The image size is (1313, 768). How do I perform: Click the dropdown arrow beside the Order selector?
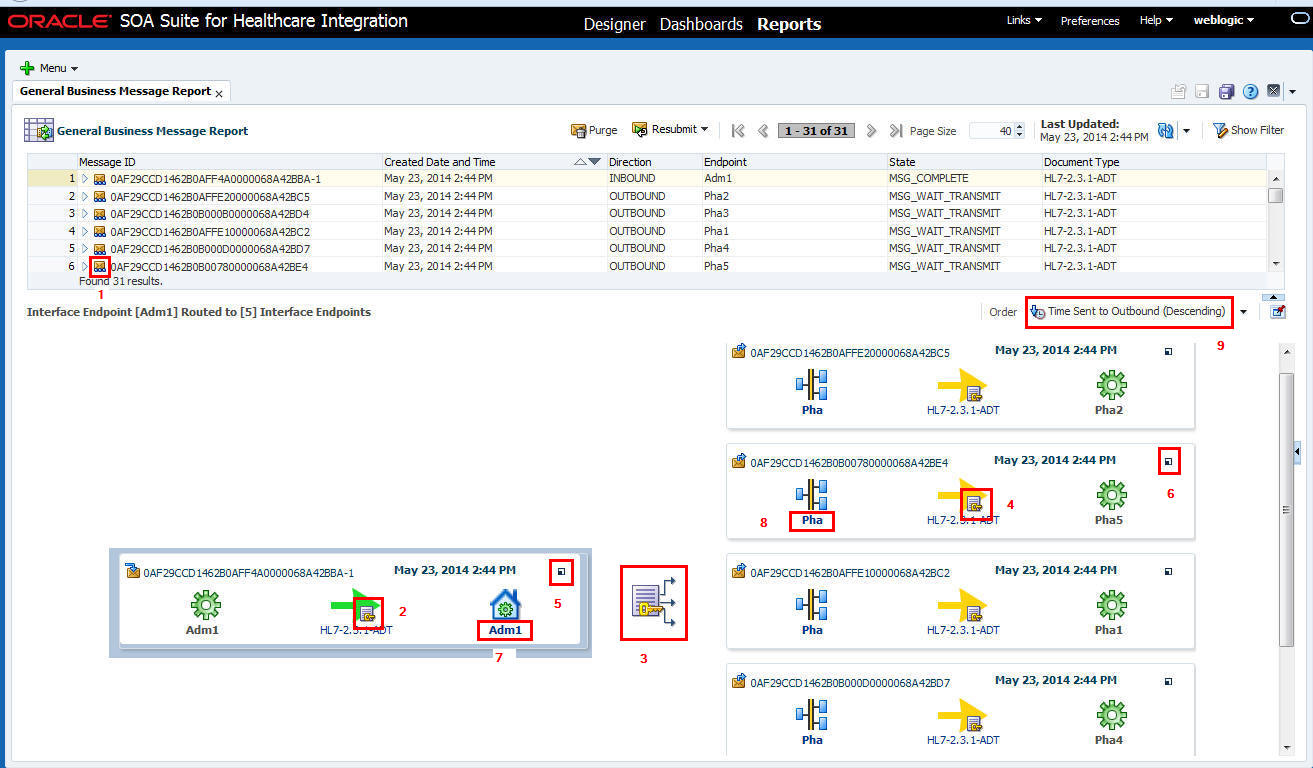click(1244, 312)
